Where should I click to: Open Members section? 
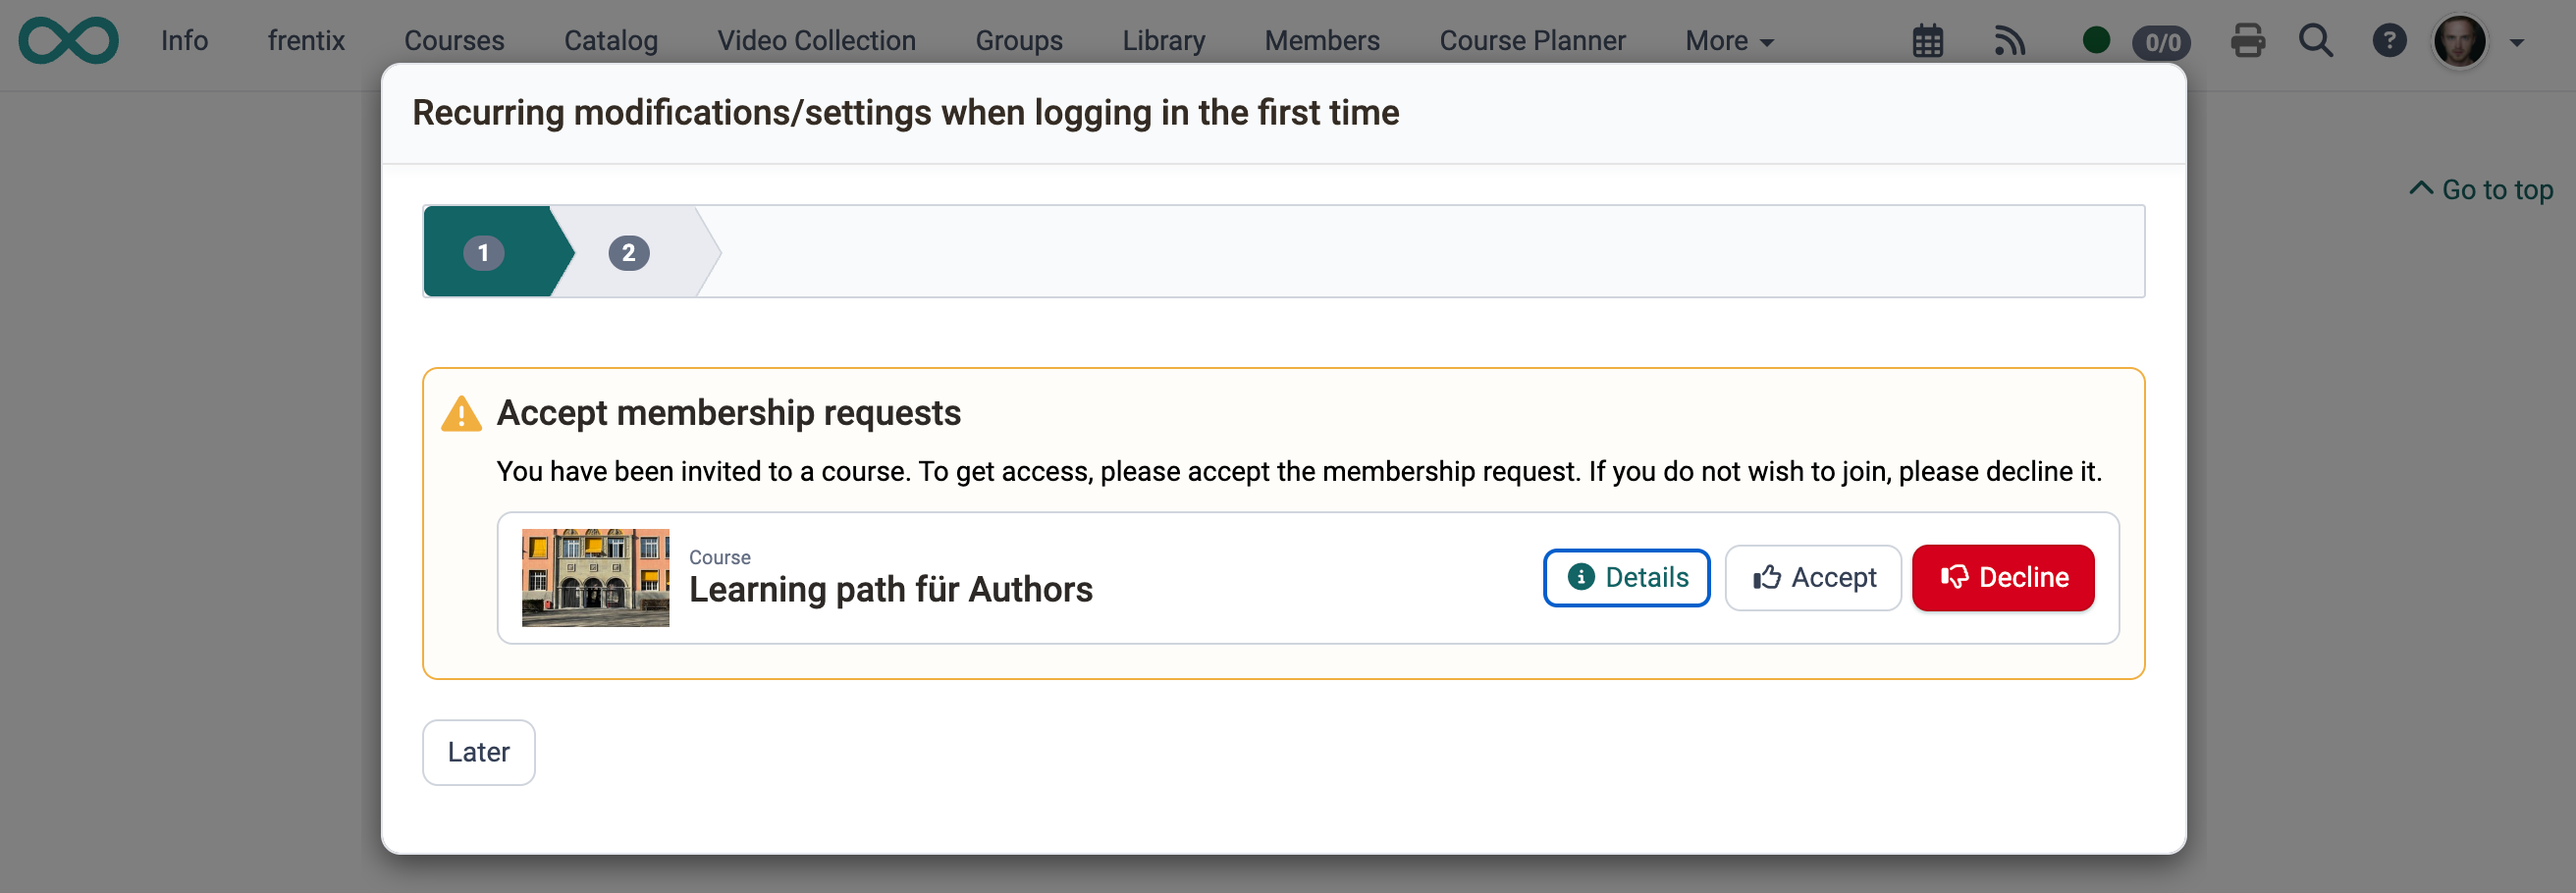pyautogui.click(x=1322, y=41)
